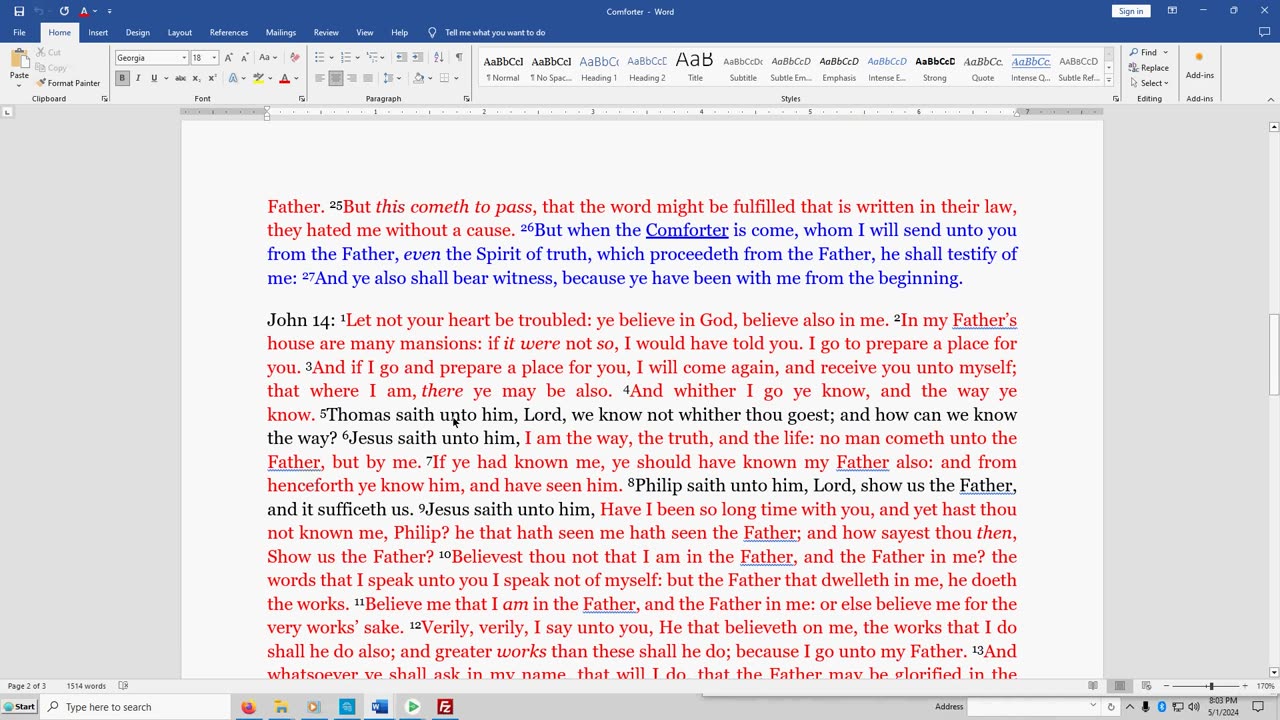Switch to the Design tab
The height and width of the screenshot is (720, 1280).
pos(138,32)
